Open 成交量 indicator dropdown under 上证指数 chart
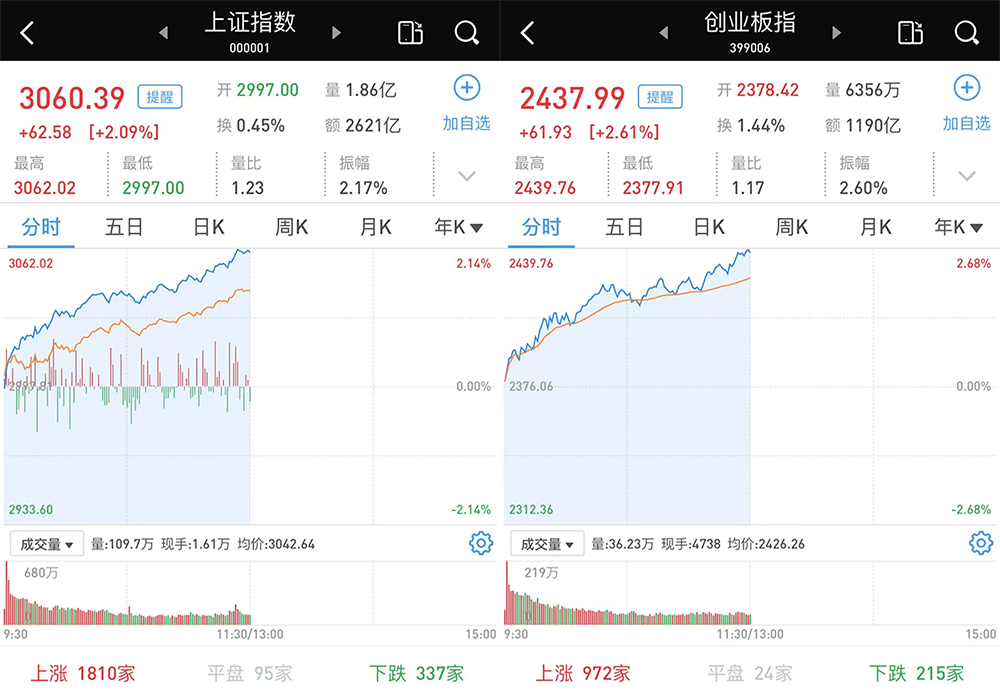This screenshot has width=1000, height=698. (x=47, y=544)
